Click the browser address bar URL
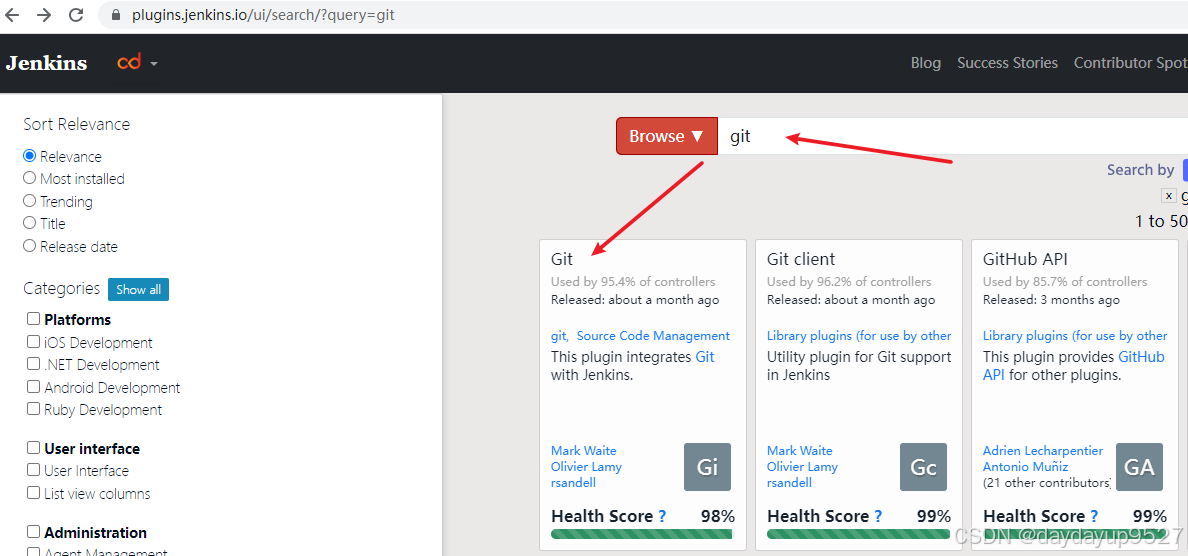The image size is (1188, 556). click(263, 14)
